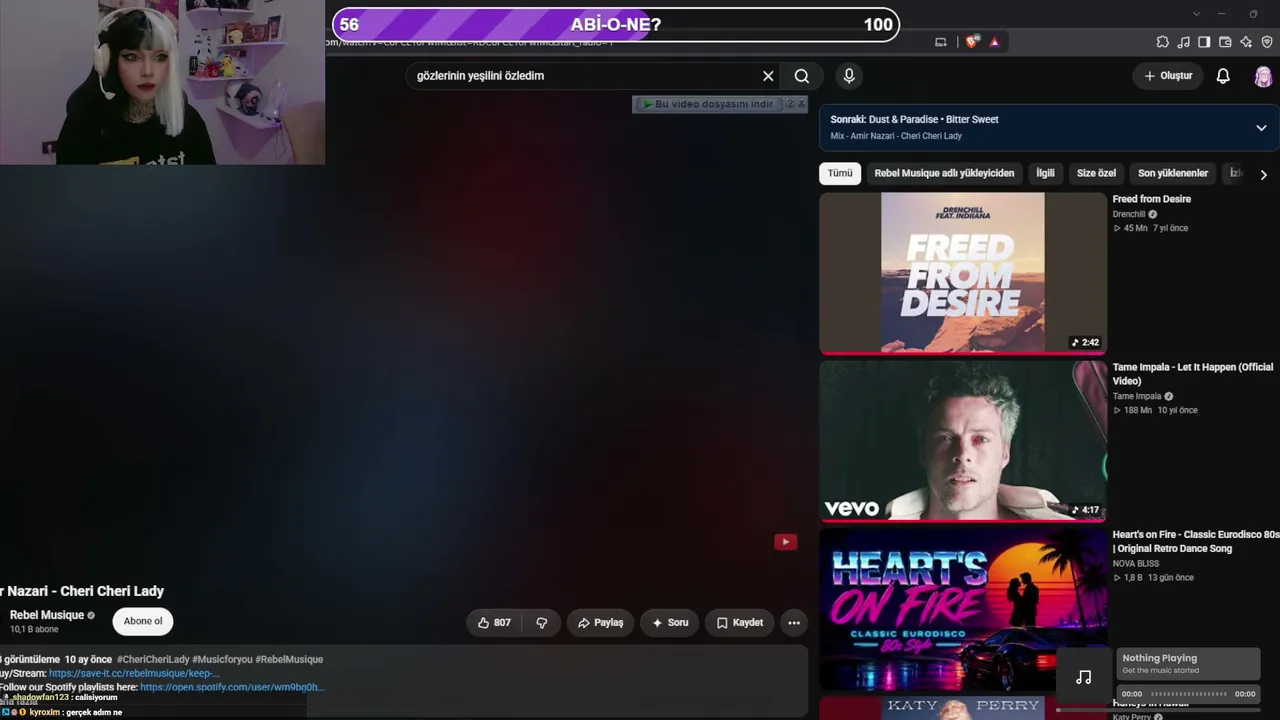The width and height of the screenshot is (1280, 720).
Task: Click the #CheriCheriLady hashtag
Action: [x=153, y=659]
